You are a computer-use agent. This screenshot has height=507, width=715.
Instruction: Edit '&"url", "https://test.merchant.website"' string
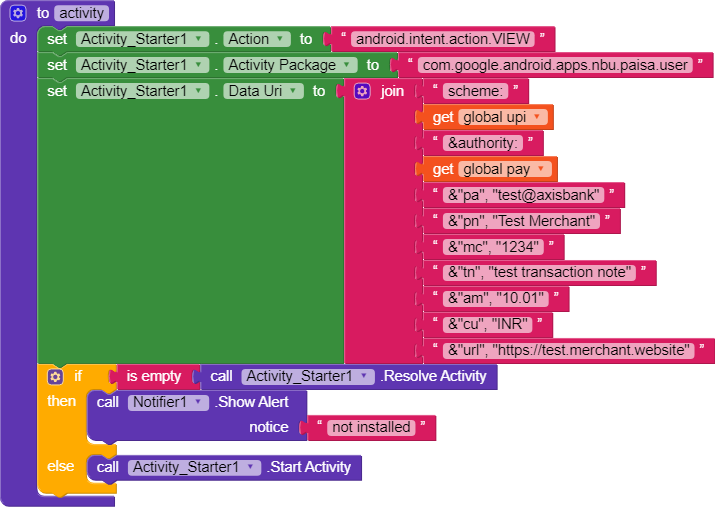click(x=568, y=350)
